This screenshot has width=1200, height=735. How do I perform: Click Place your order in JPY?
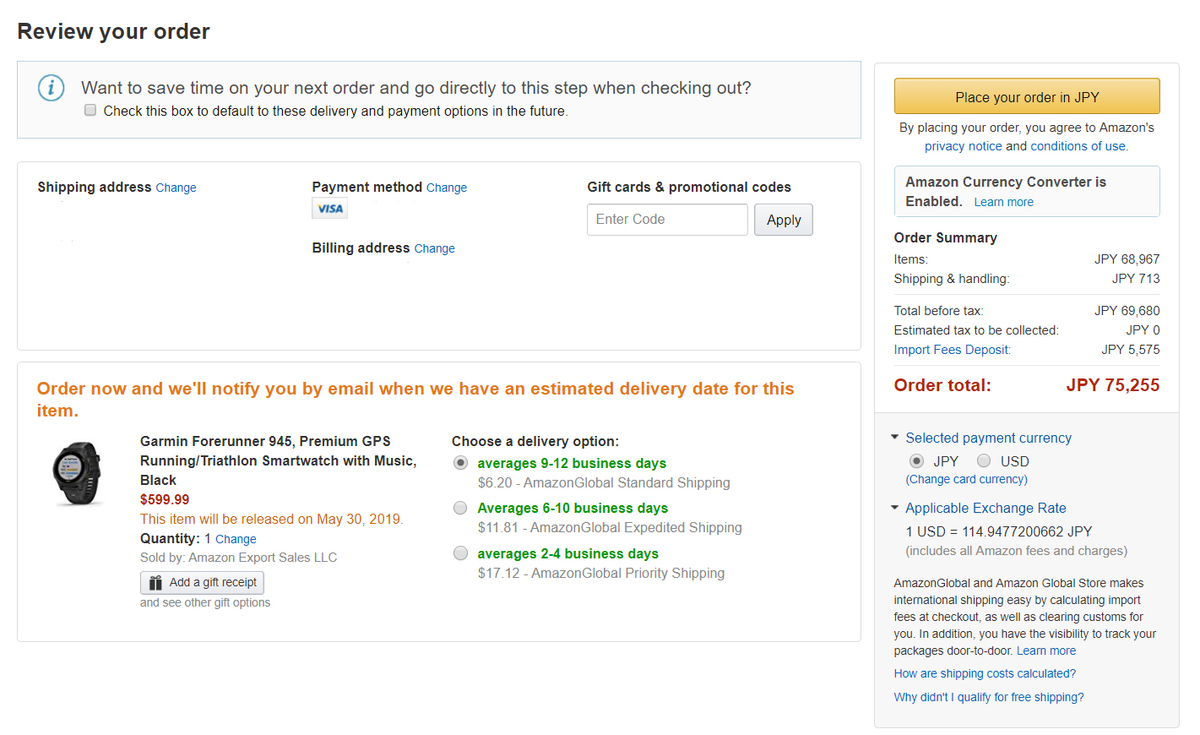click(x=1027, y=97)
